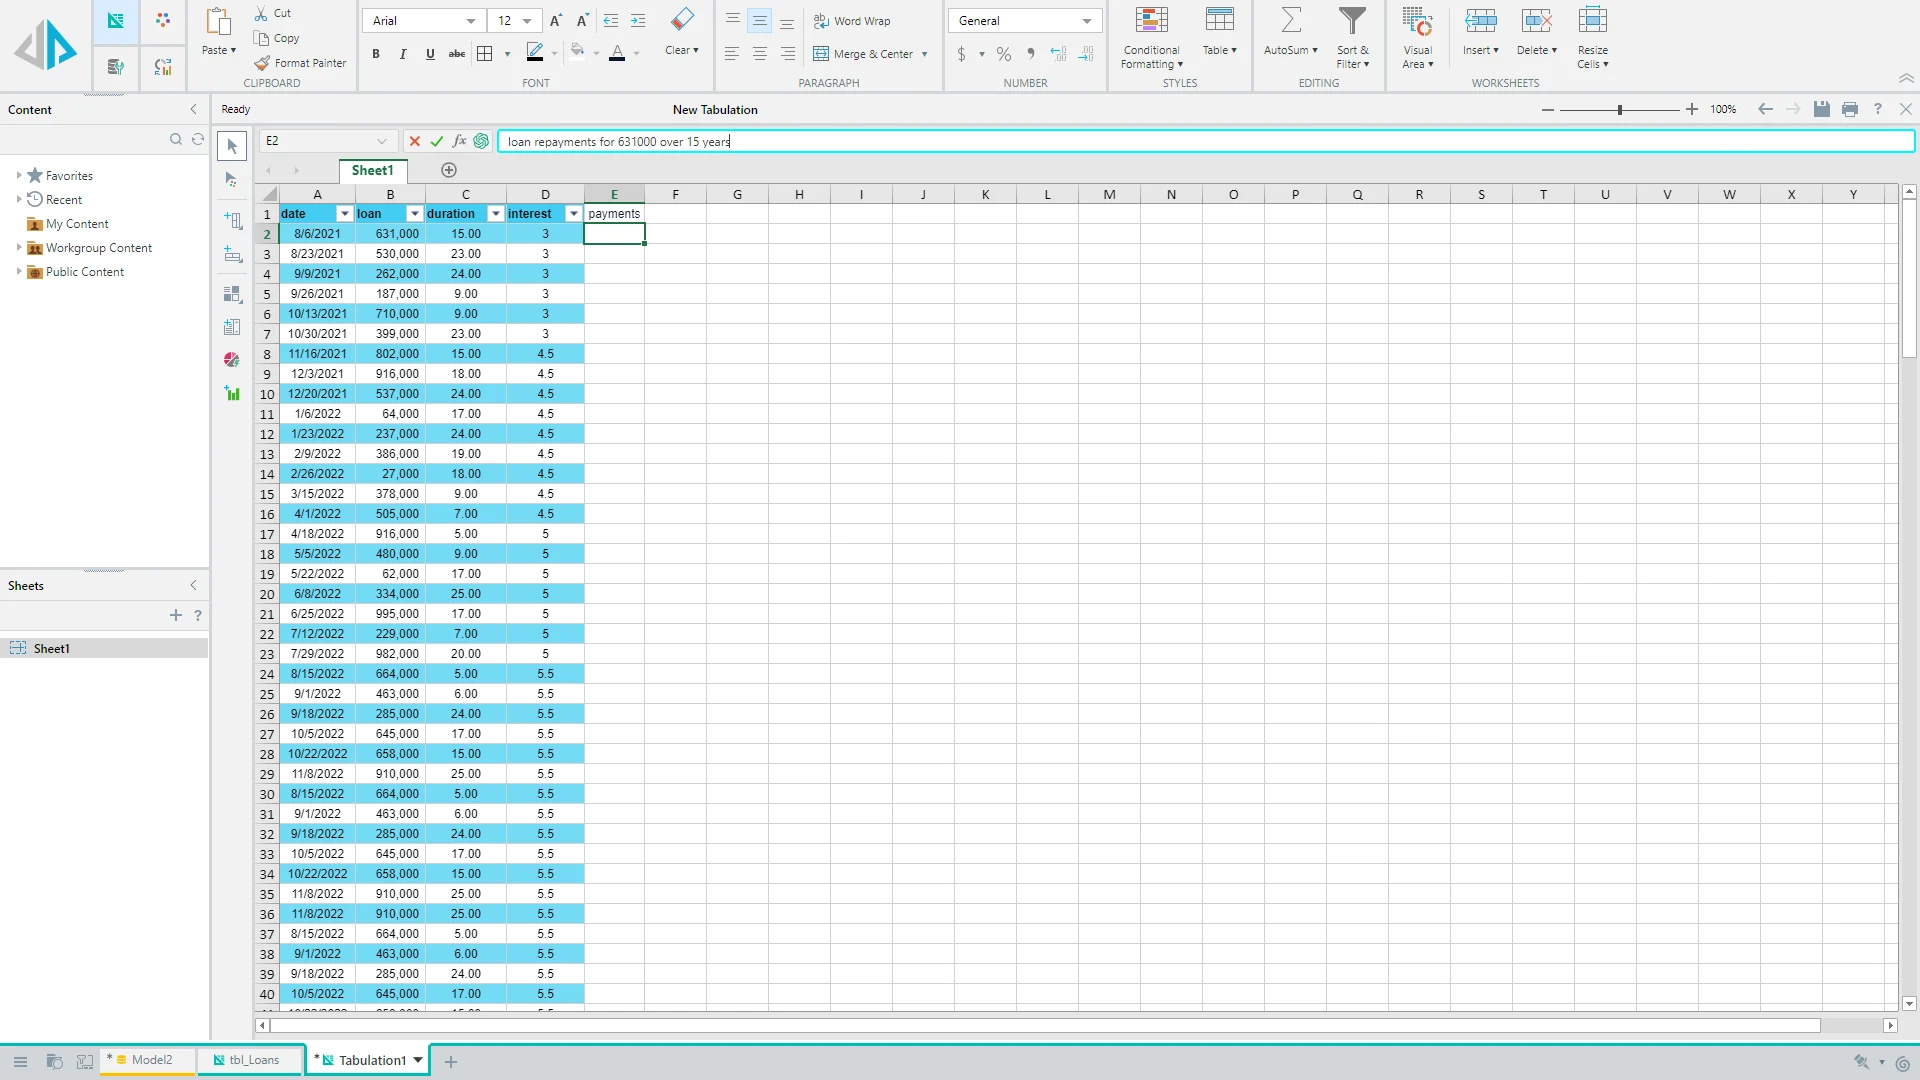Click the Clear eraser icon
The image size is (1920, 1080).
pos(682,20)
